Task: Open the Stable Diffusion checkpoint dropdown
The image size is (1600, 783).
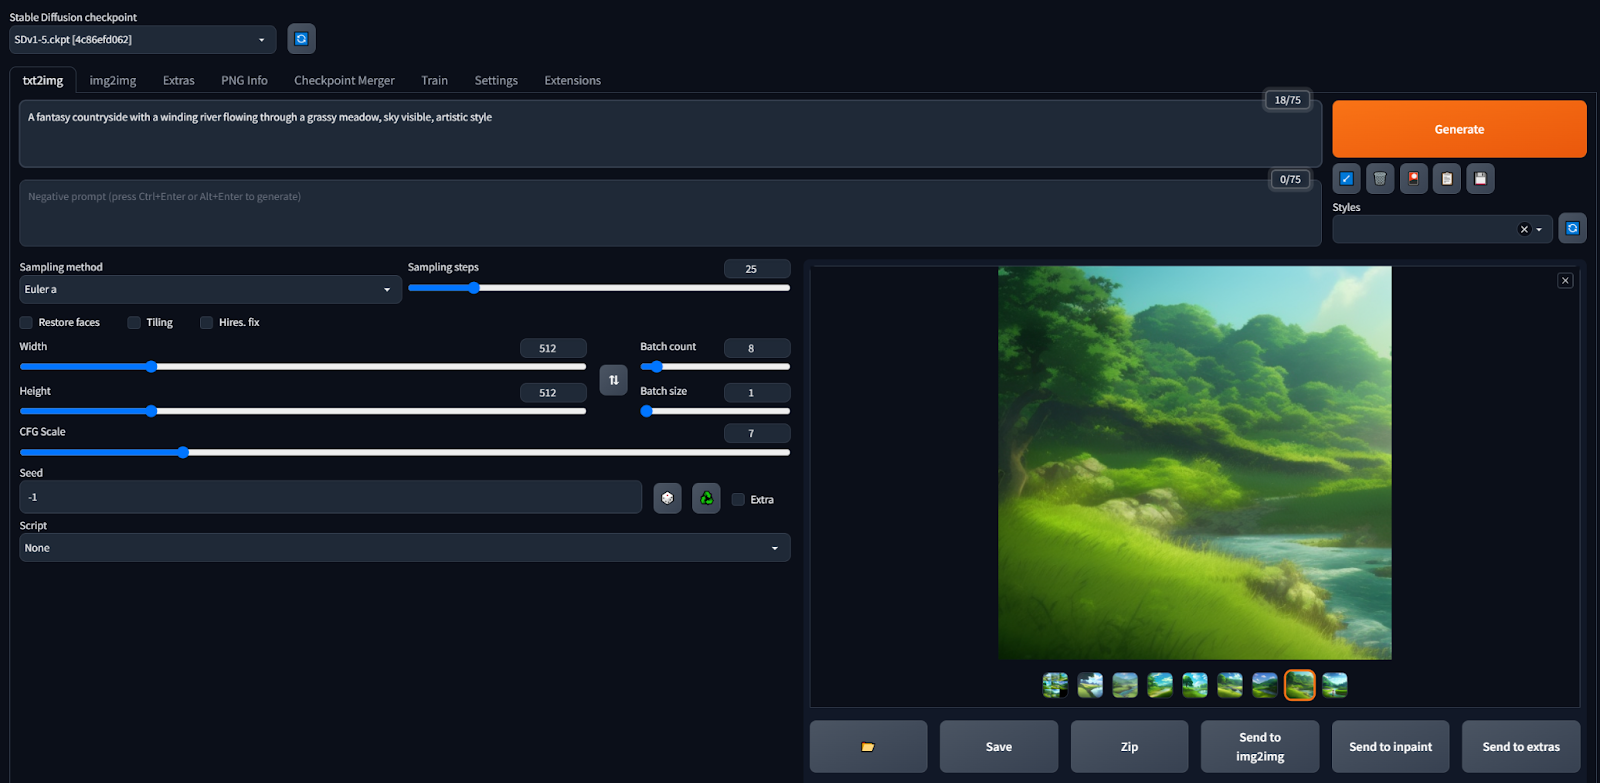Action: [142, 40]
